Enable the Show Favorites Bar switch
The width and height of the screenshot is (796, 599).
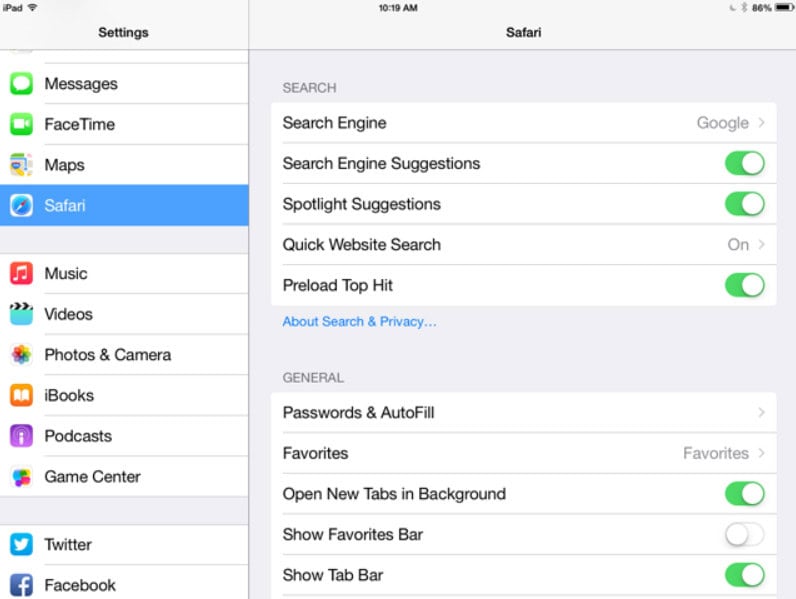click(745, 535)
